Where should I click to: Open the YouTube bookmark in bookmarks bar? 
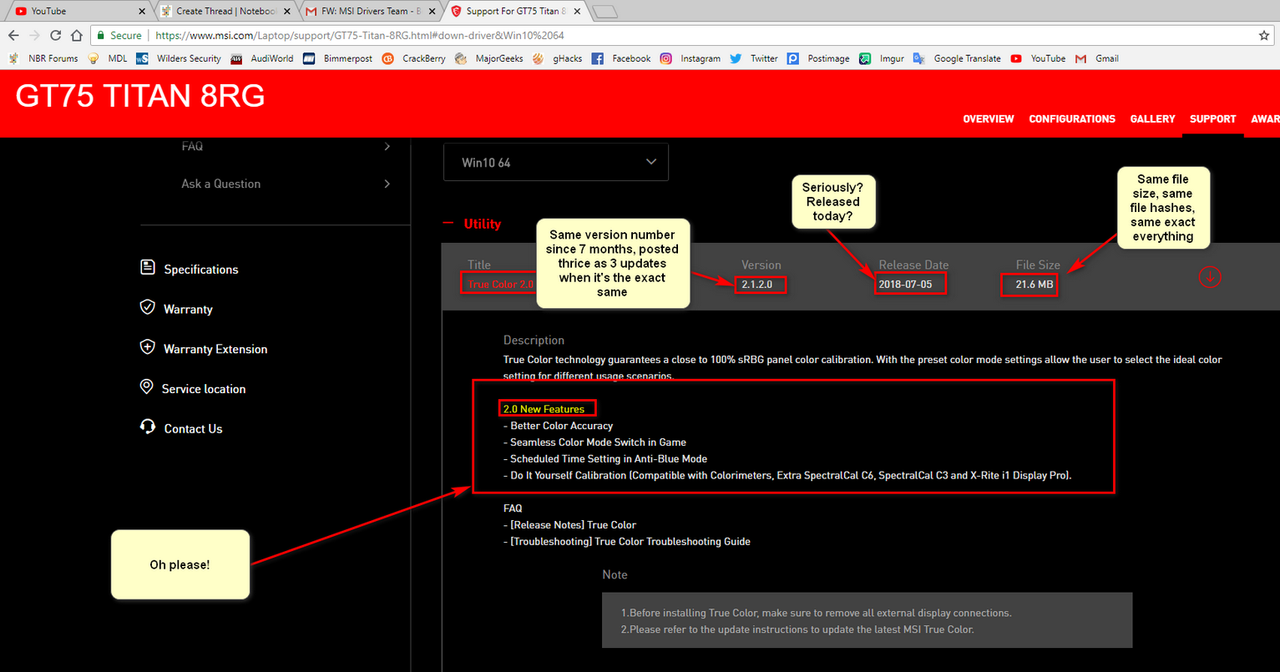pos(1039,59)
